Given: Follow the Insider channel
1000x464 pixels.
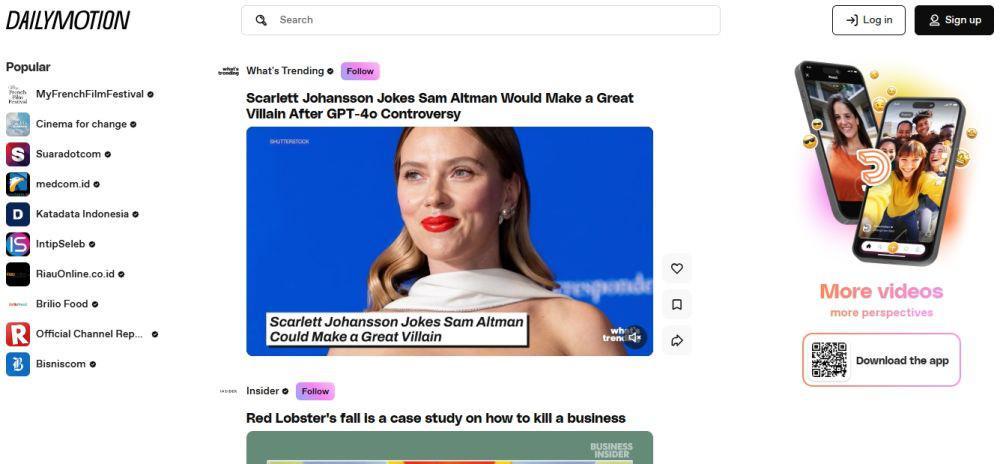Looking at the screenshot, I should pyautogui.click(x=315, y=391).
